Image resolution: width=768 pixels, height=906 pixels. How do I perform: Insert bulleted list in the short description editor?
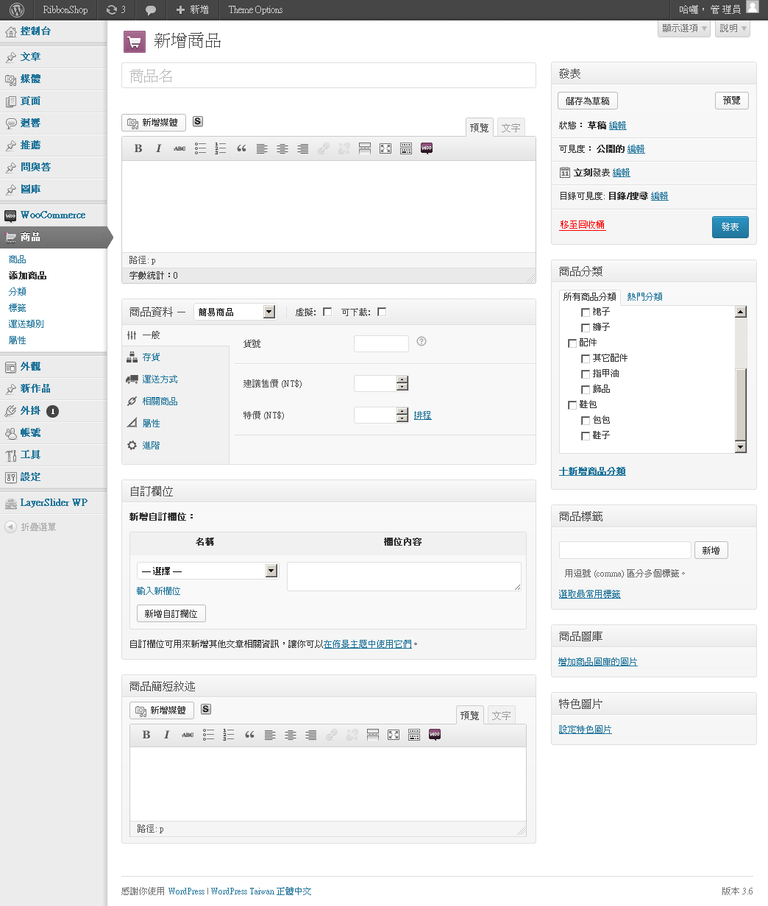coord(209,735)
